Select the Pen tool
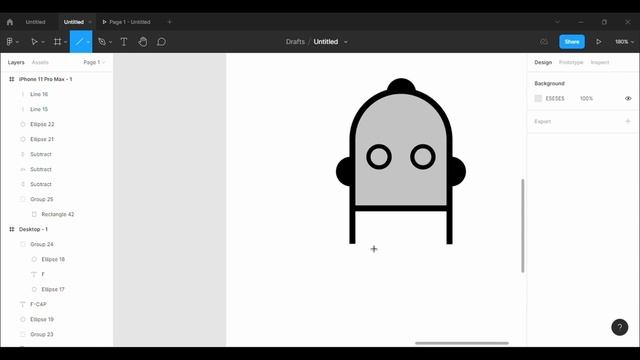Screen dimensions: 640x360 pos(102,42)
